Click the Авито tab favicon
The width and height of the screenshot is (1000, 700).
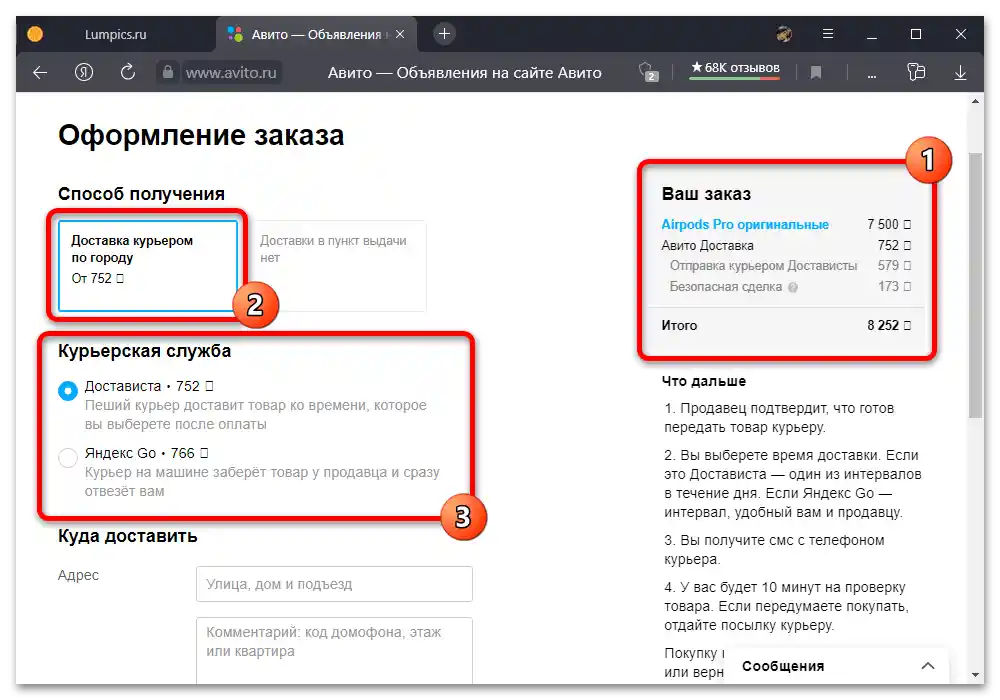coord(235,34)
